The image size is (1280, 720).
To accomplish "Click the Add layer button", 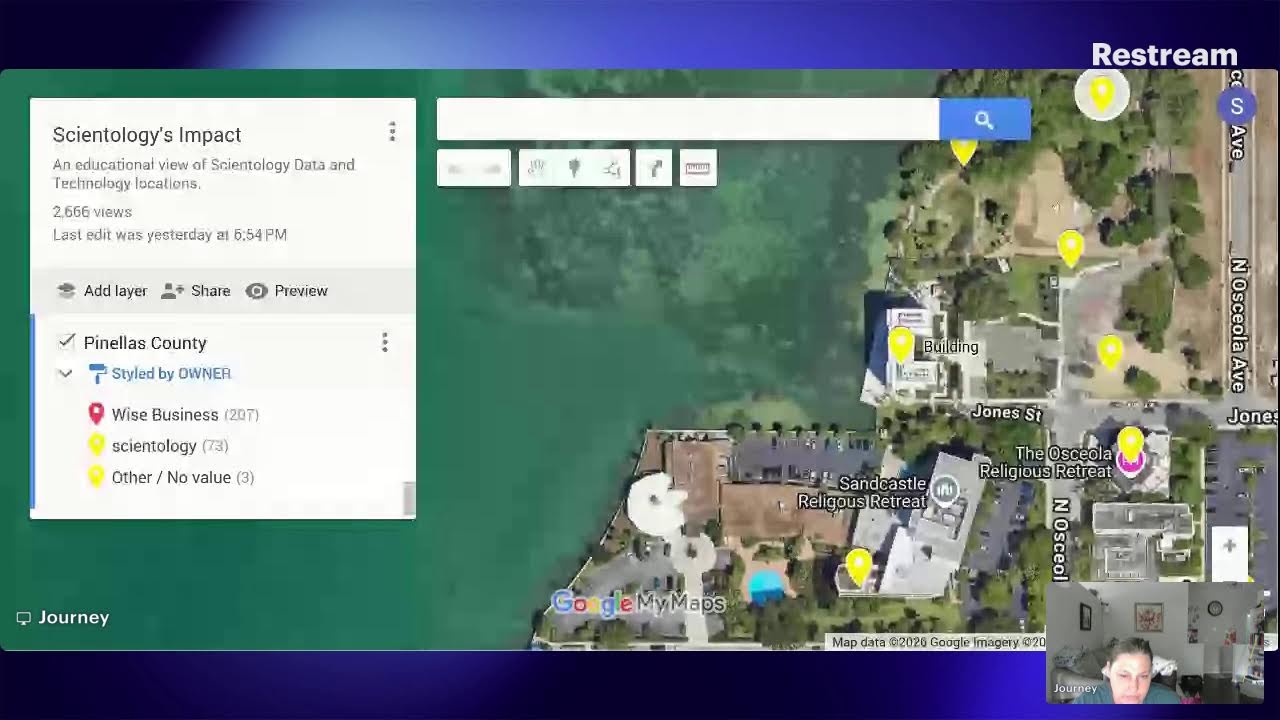I will tap(101, 291).
